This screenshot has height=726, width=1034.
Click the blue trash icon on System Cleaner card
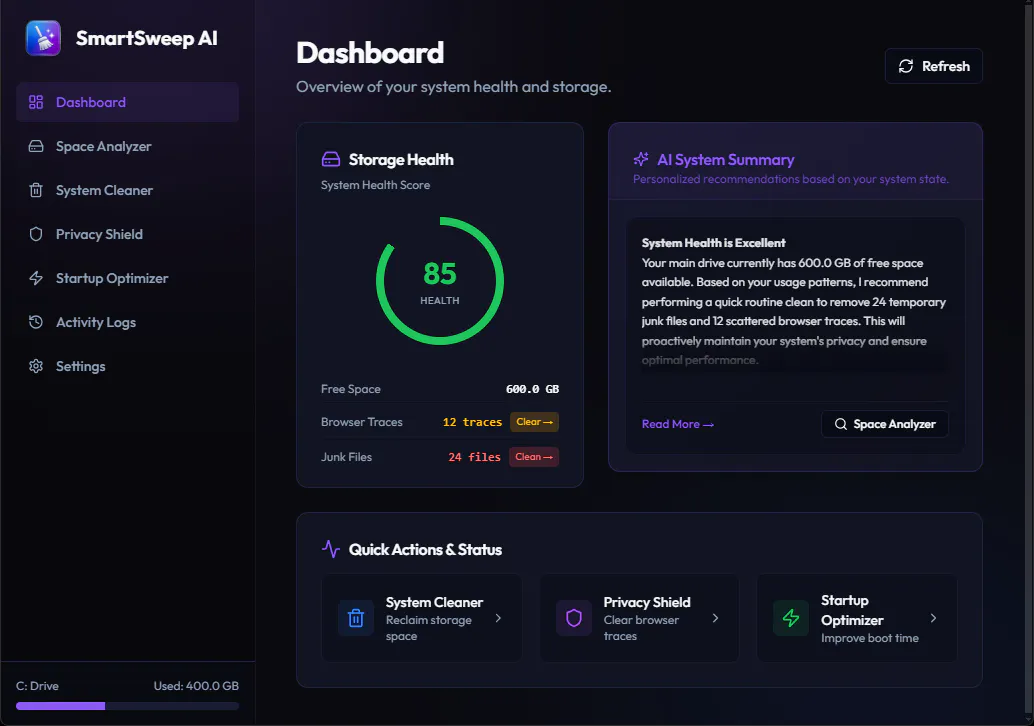(356, 618)
